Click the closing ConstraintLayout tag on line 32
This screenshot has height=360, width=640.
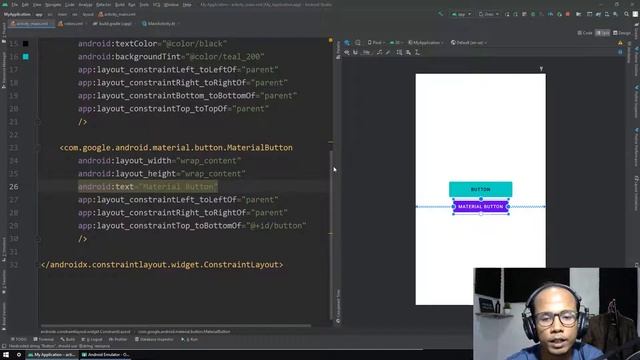tap(162, 264)
